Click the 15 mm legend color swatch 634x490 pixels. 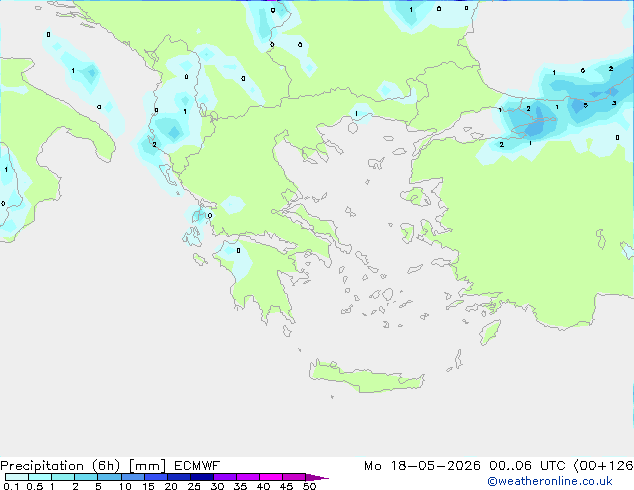pyautogui.click(x=156, y=477)
